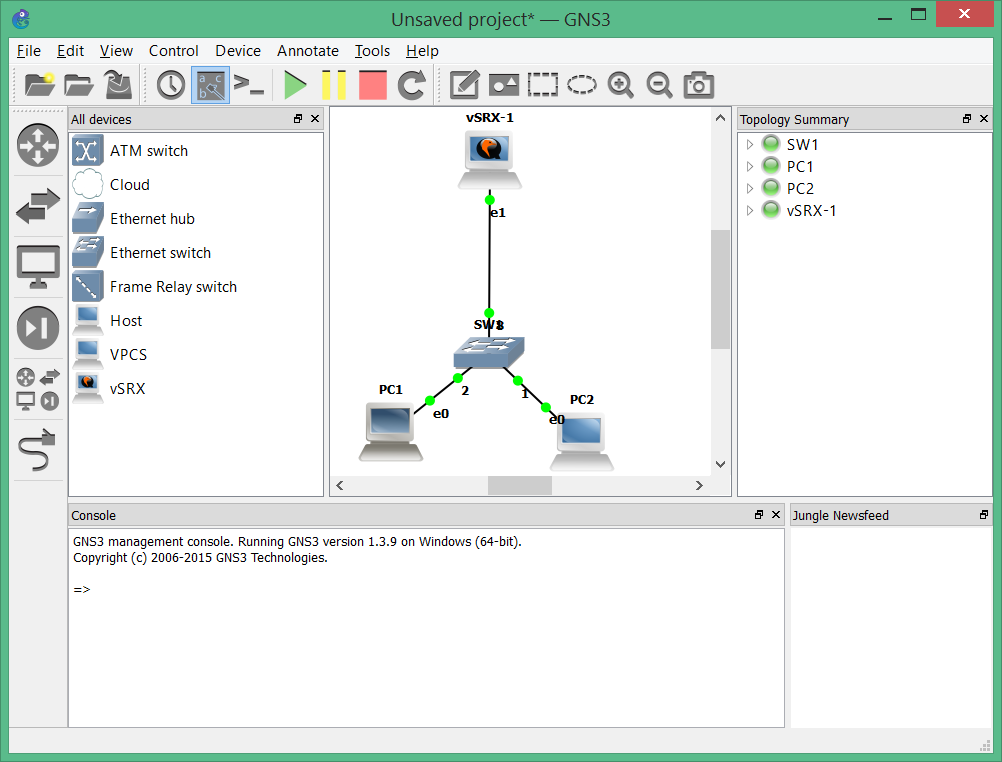Open the Device menu
Image resolution: width=1002 pixels, height=762 pixels.
pos(238,51)
